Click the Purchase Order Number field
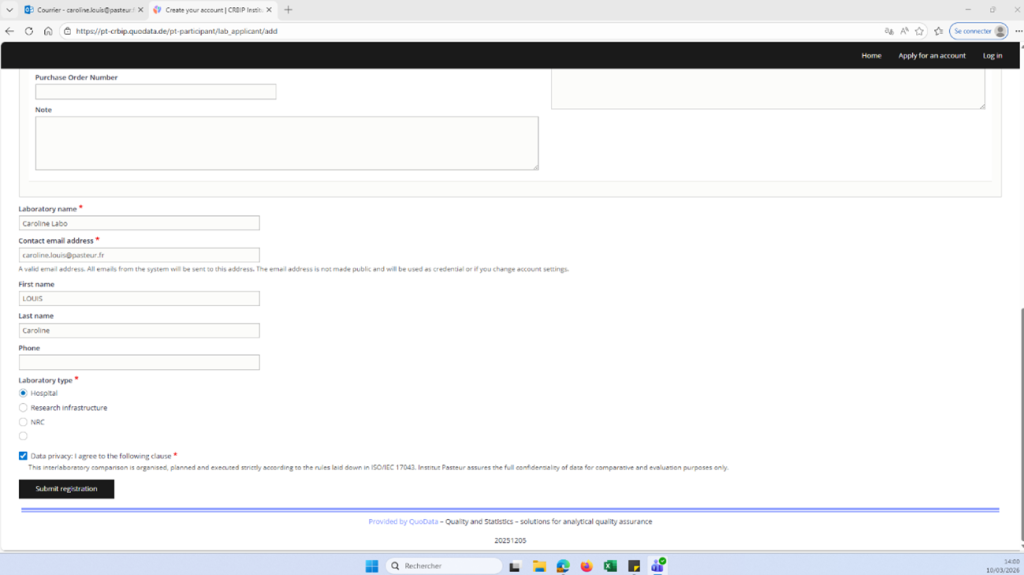The image size is (1024, 575). point(155,91)
